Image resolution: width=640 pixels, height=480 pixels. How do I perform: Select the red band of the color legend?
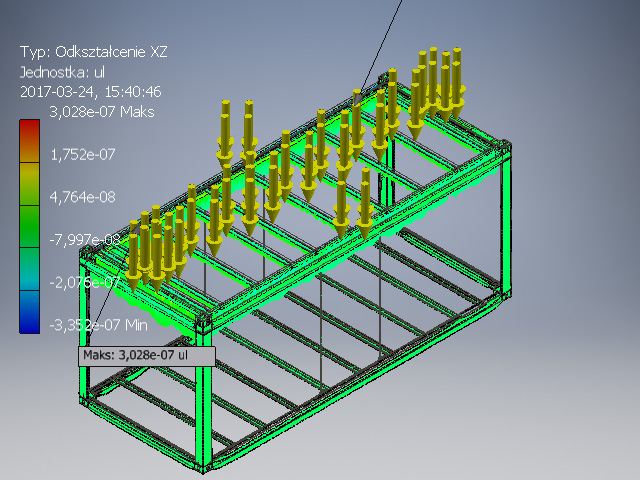click(30, 136)
